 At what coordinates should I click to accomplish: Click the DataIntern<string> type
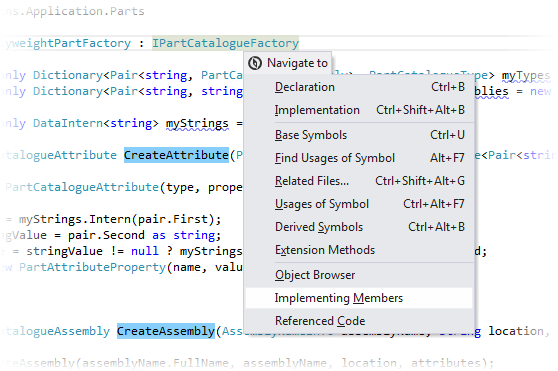pos(96,123)
